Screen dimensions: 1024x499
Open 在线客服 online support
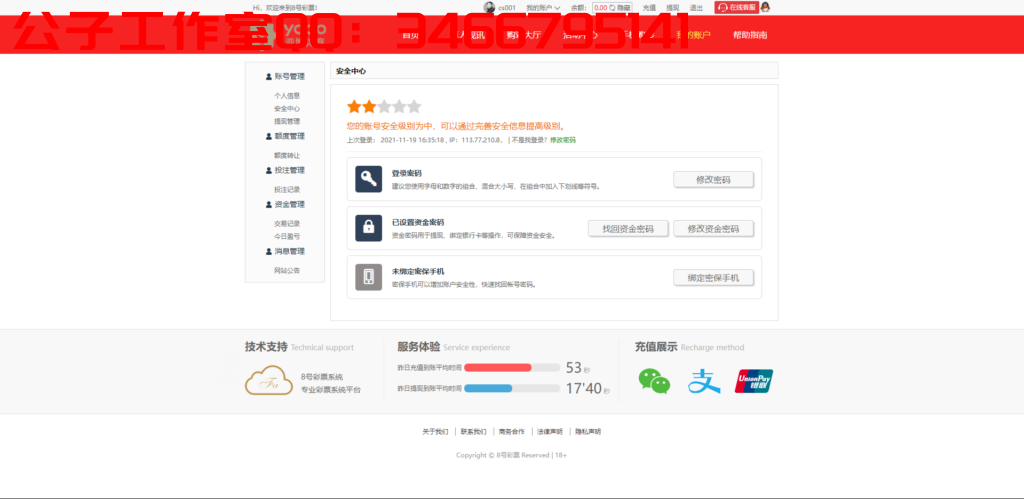(x=737, y=7)
